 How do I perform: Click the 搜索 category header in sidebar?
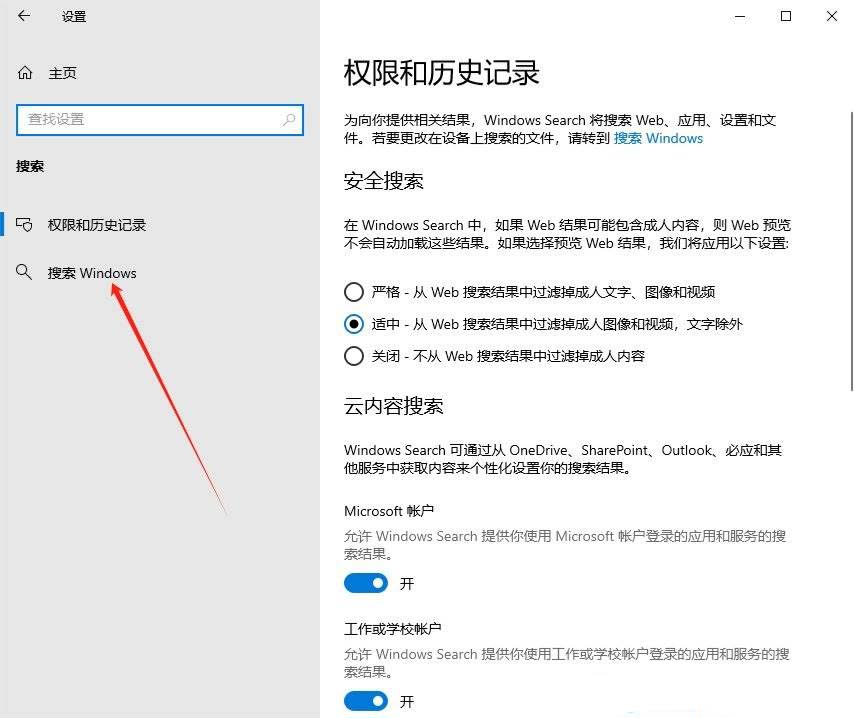30,166
